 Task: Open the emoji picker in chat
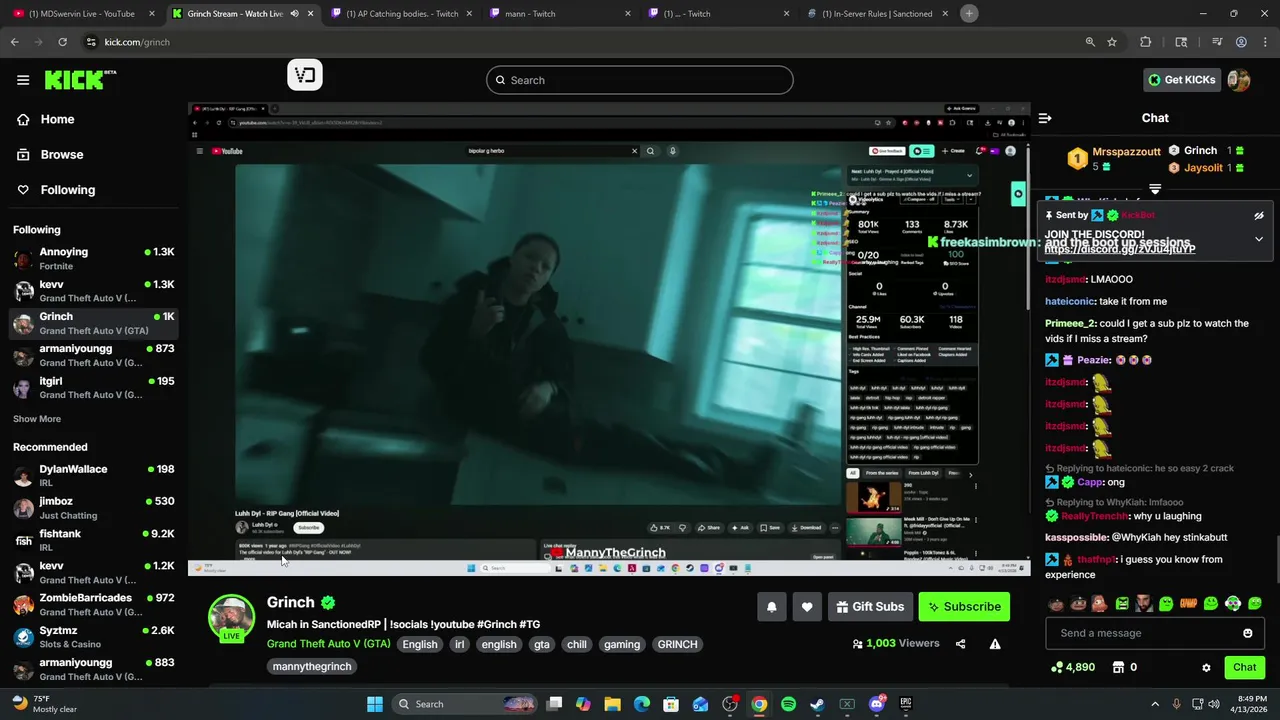(x=1247, y=633)
